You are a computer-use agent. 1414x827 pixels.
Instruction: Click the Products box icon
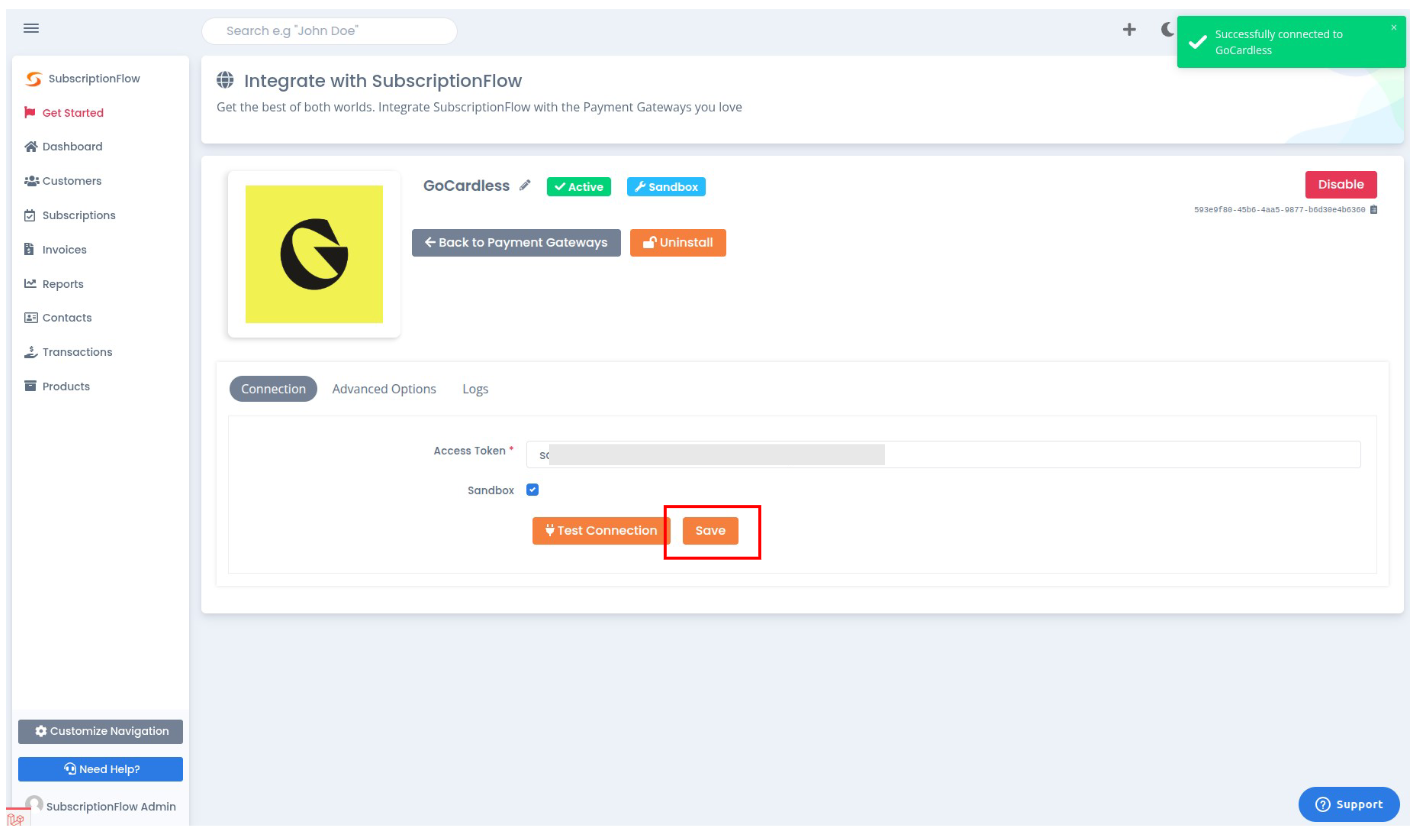(30, 386)
